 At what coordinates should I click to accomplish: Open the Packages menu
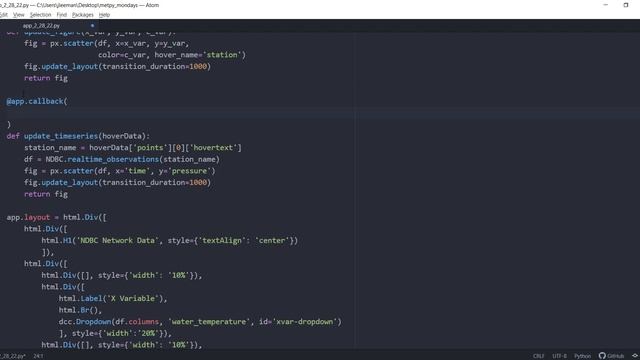(82, 15)
